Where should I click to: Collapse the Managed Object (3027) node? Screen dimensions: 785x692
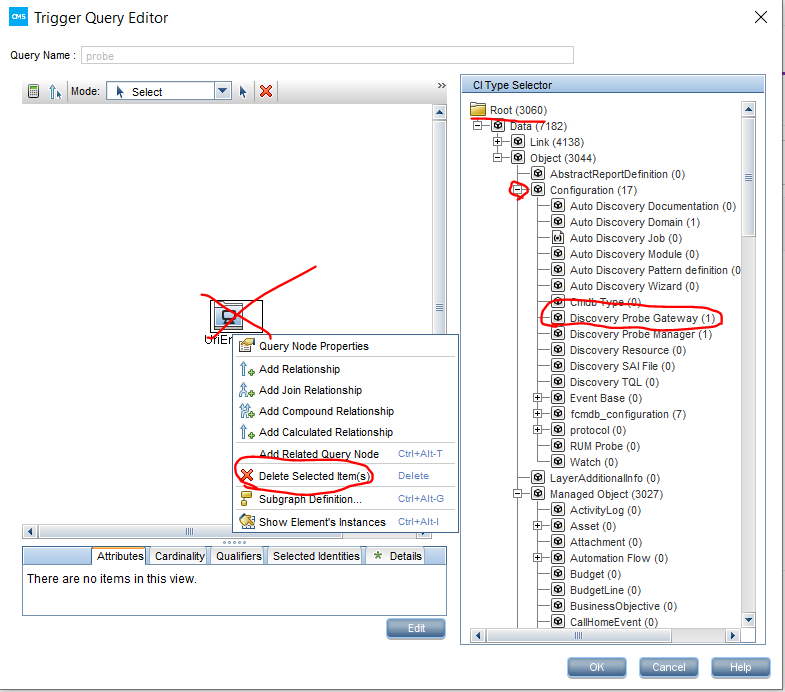[x=518, y=494]
